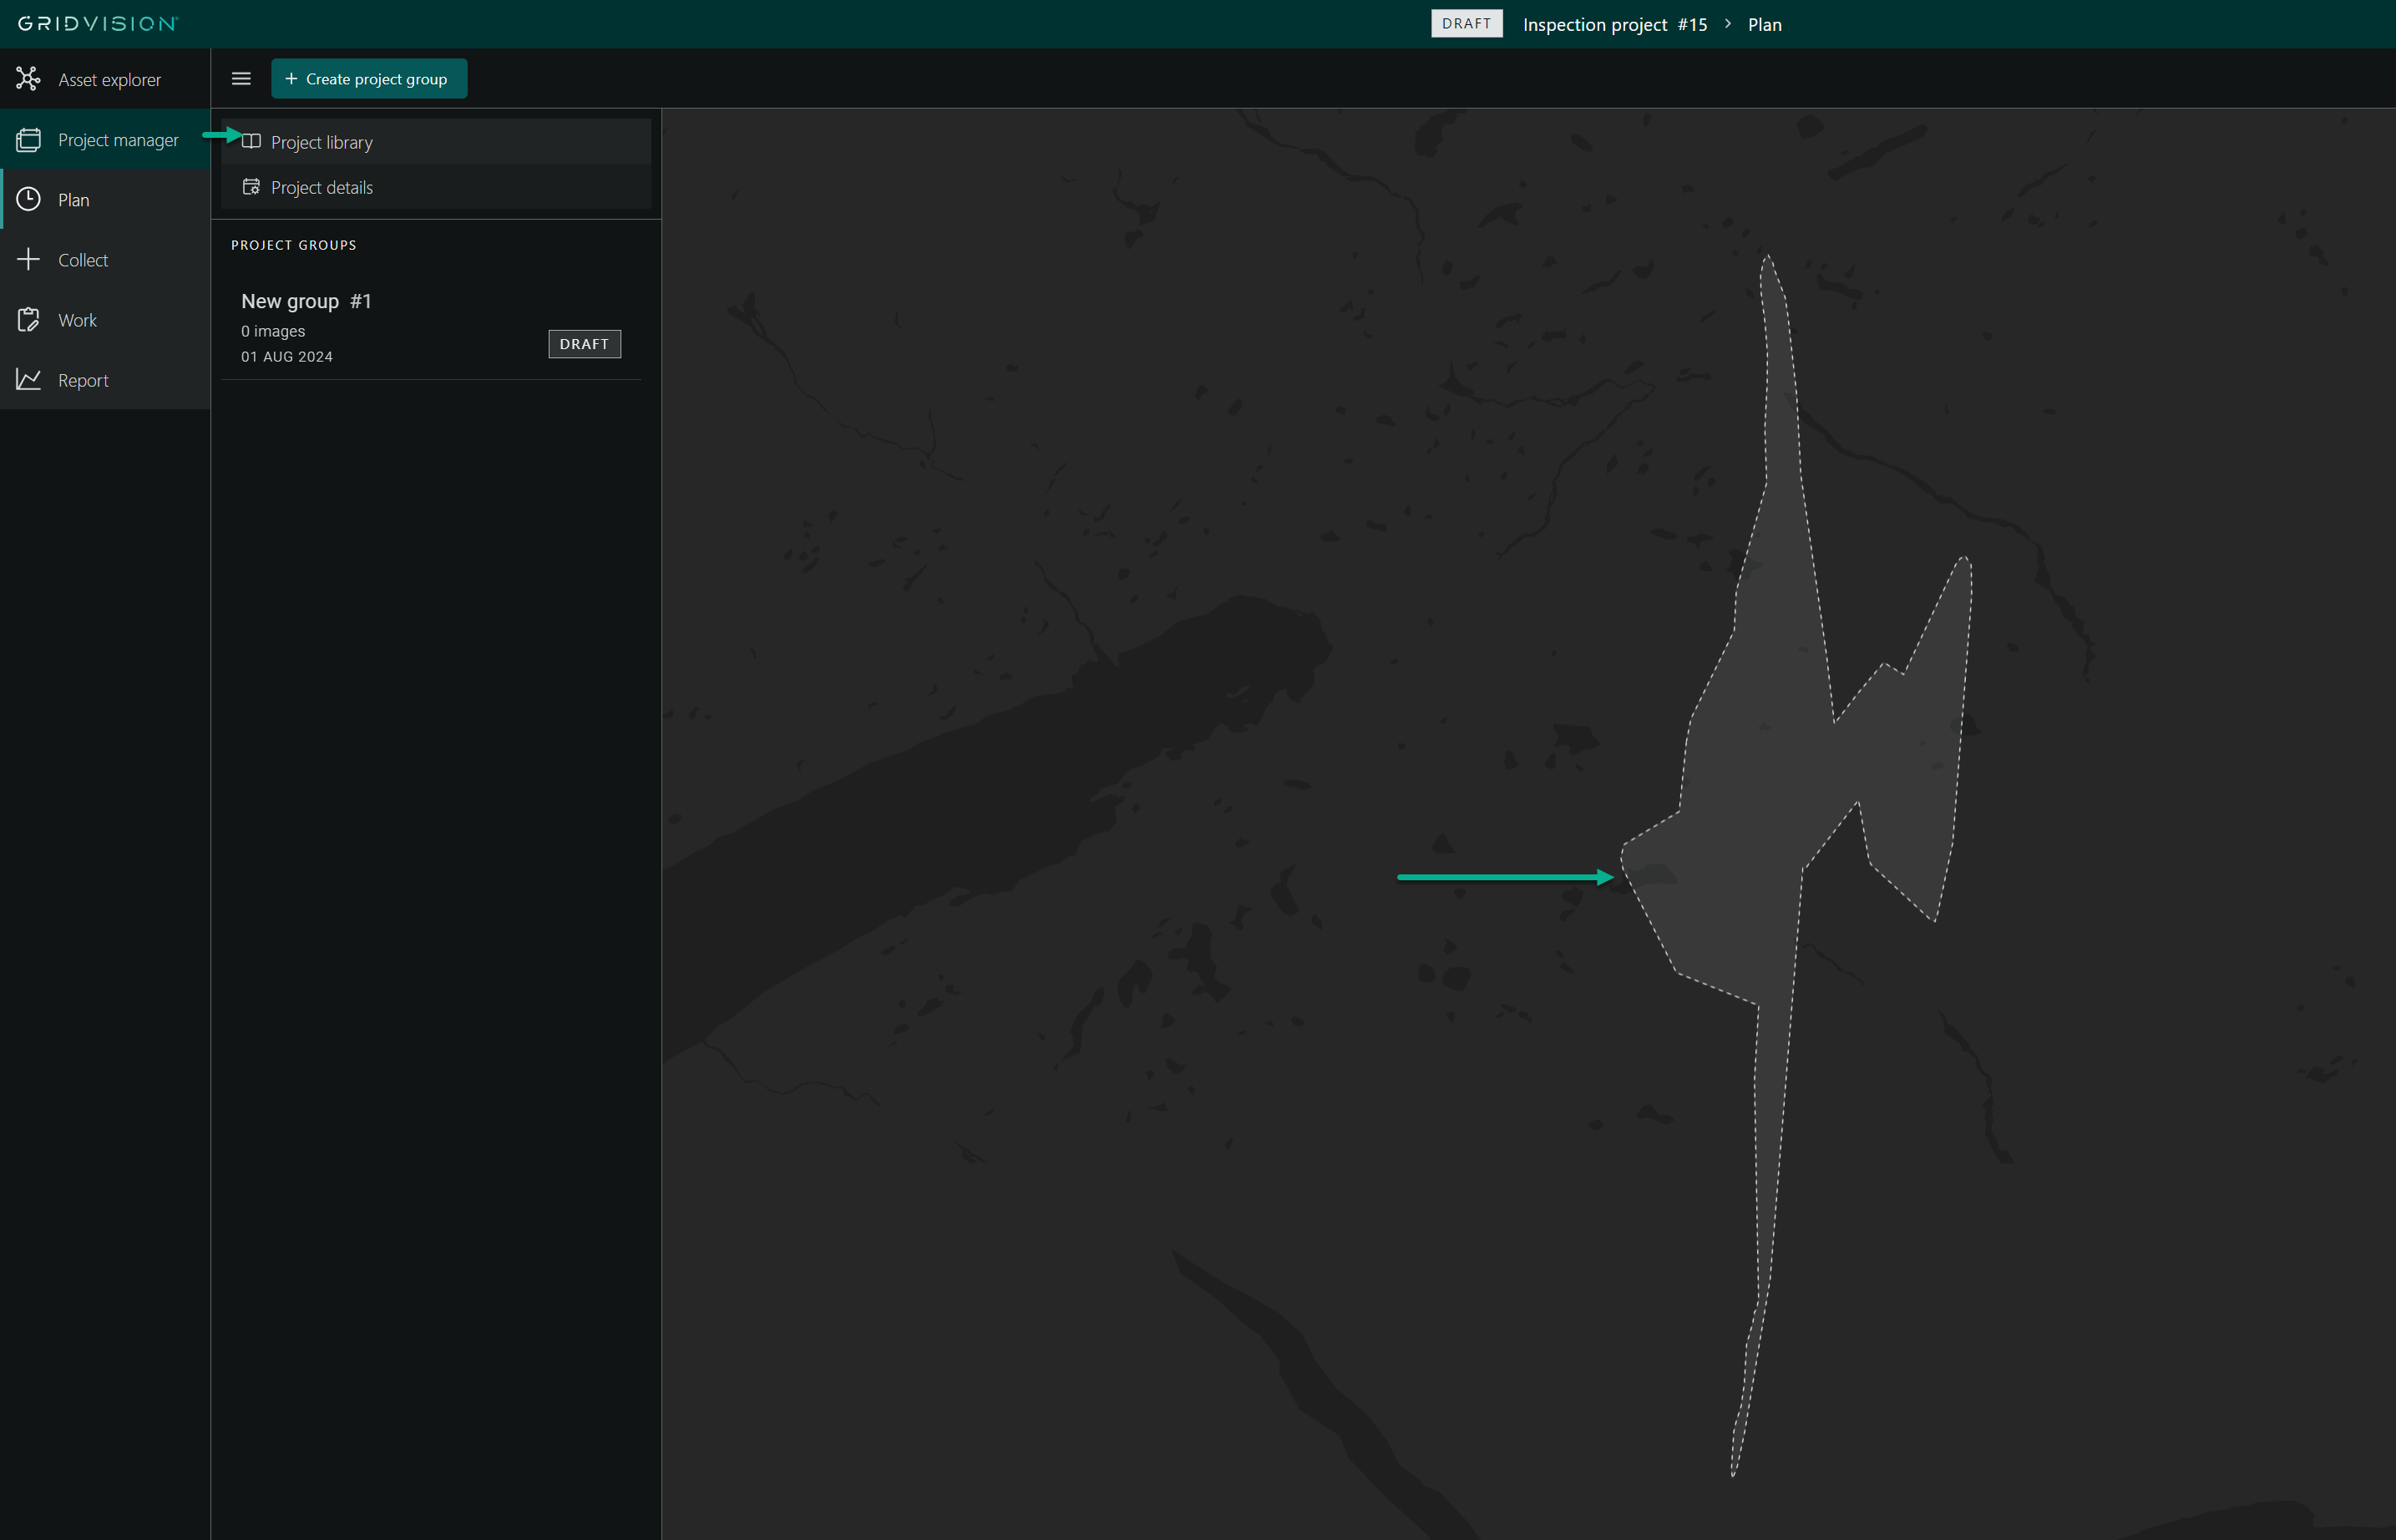
Task: Click the GridVision logo
Action: [97, 23]
